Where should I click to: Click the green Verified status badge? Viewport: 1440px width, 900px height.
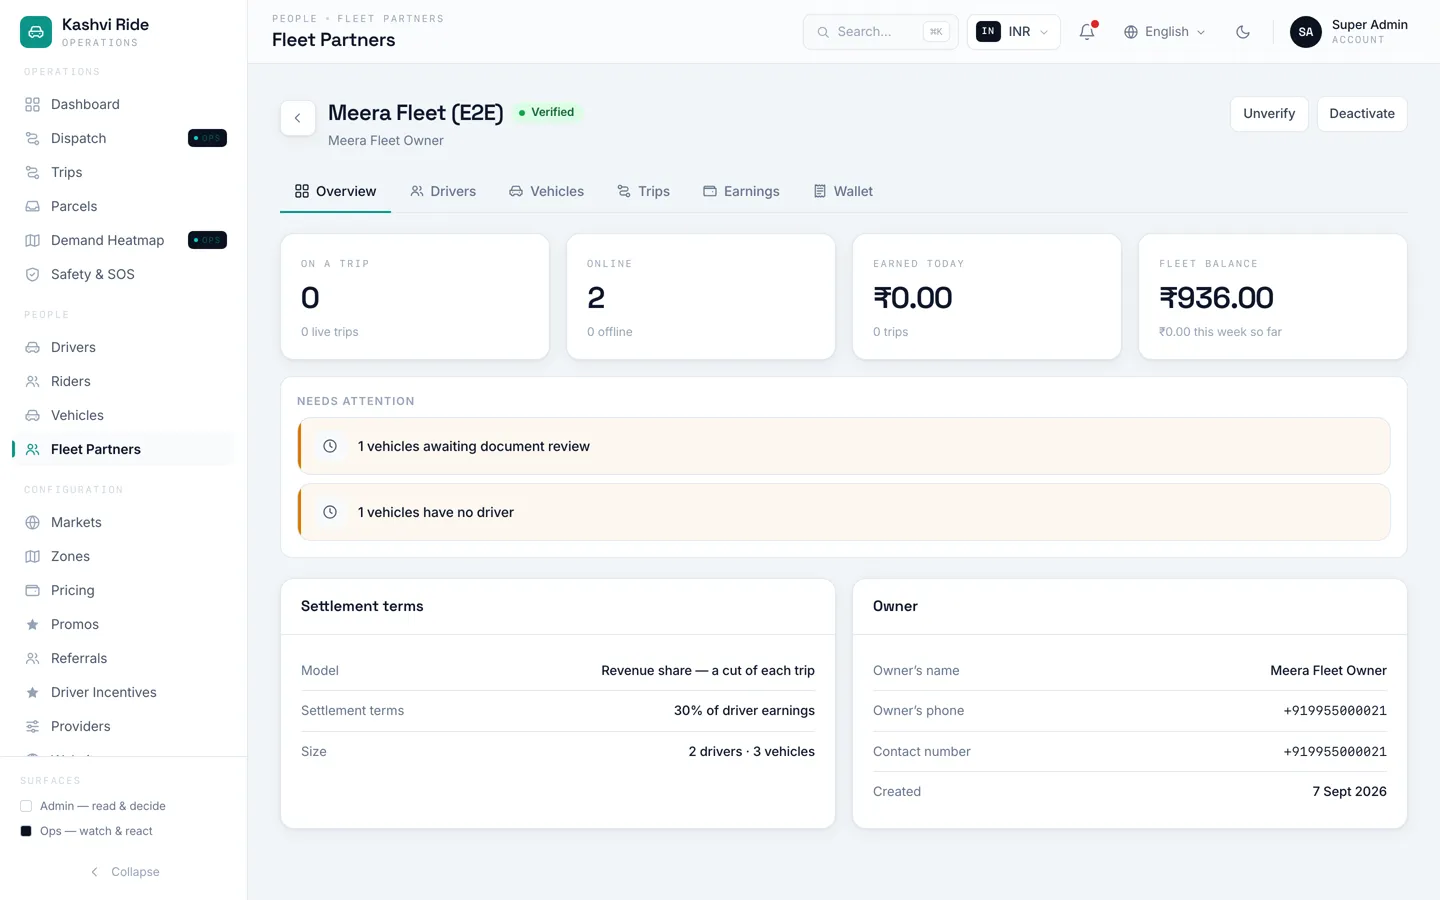[546, 112]
